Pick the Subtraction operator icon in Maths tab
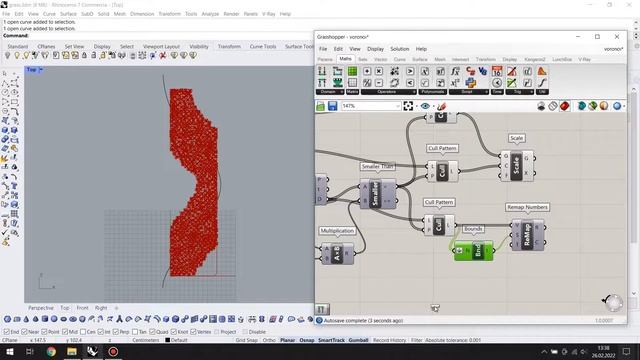 (379, 82)
